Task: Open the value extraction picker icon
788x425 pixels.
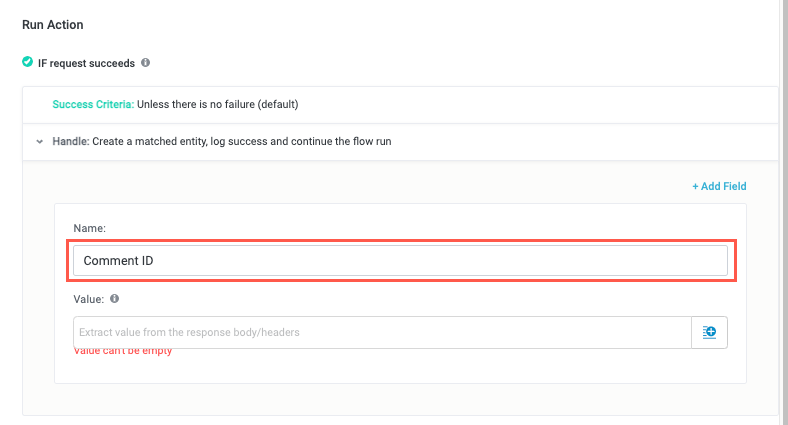Action: tap(709, 332)
